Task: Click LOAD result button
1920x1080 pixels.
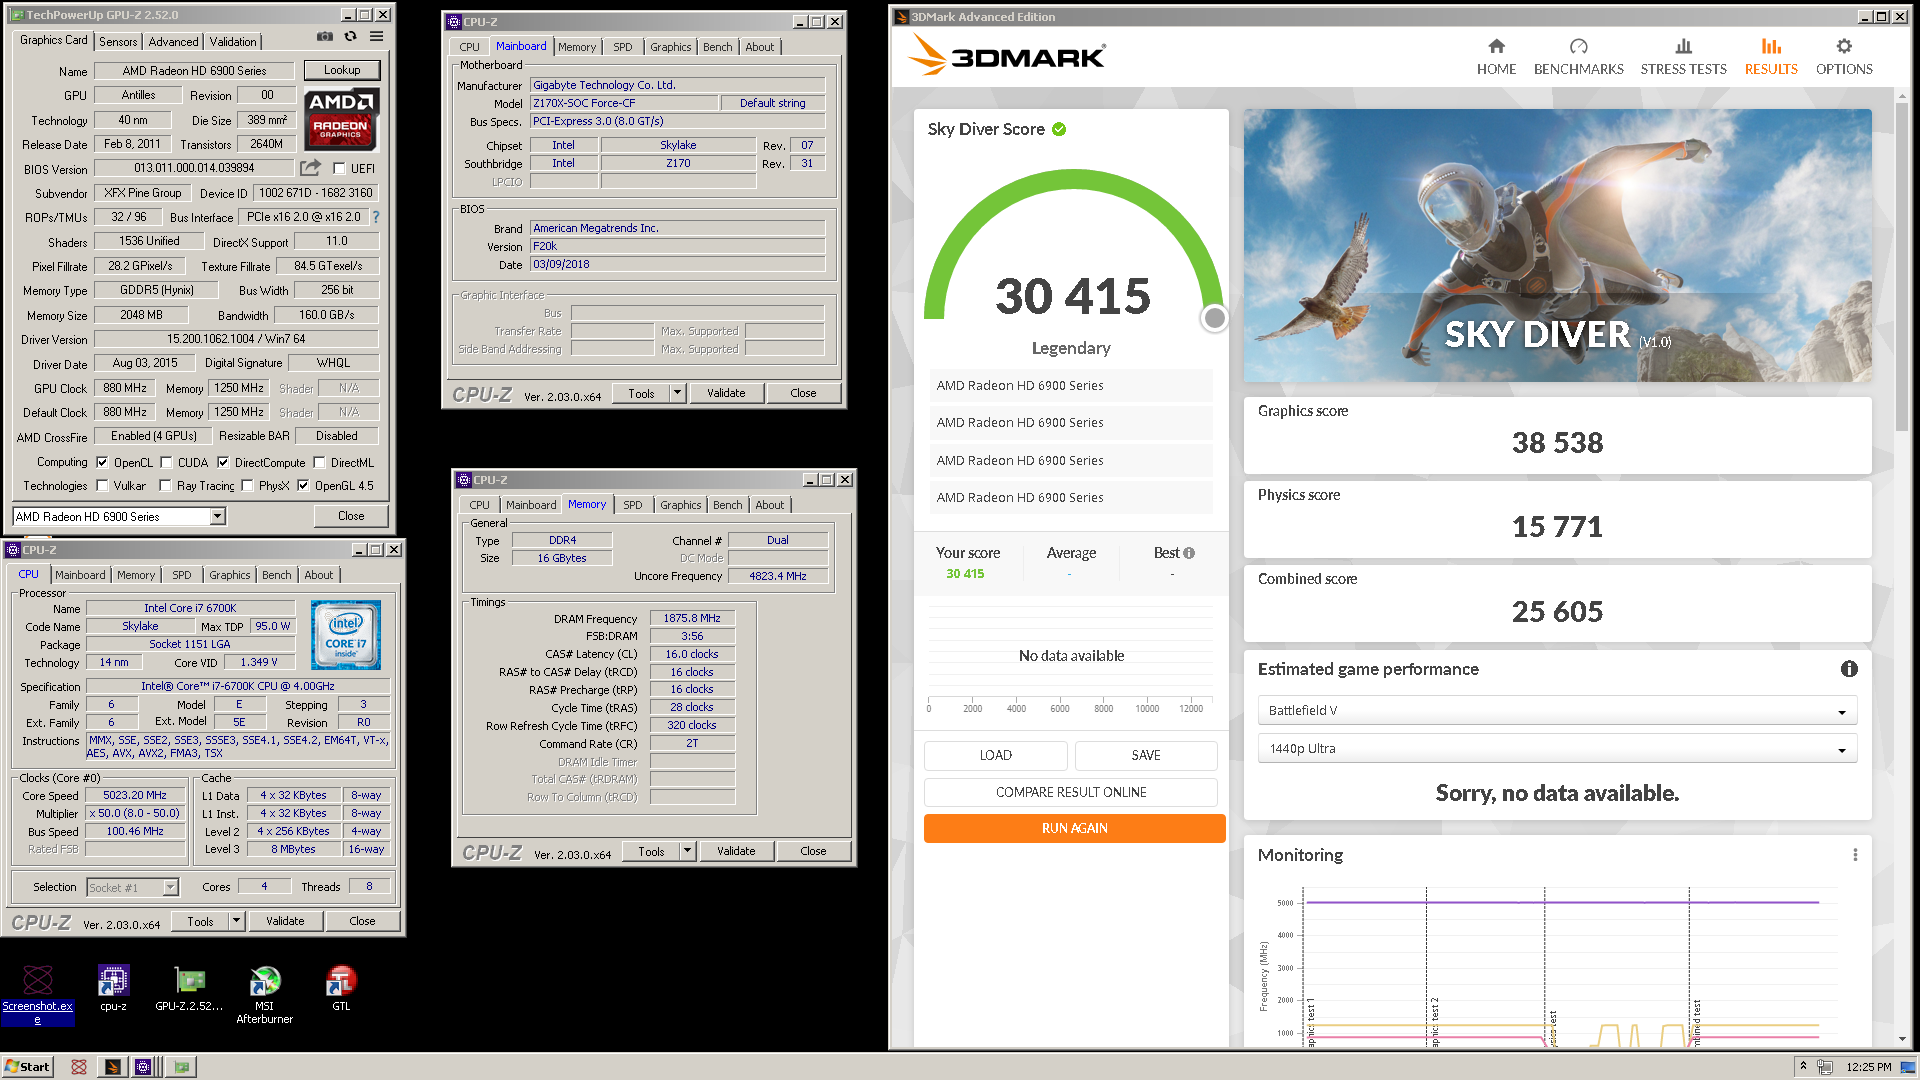Action: pos(995,755)
